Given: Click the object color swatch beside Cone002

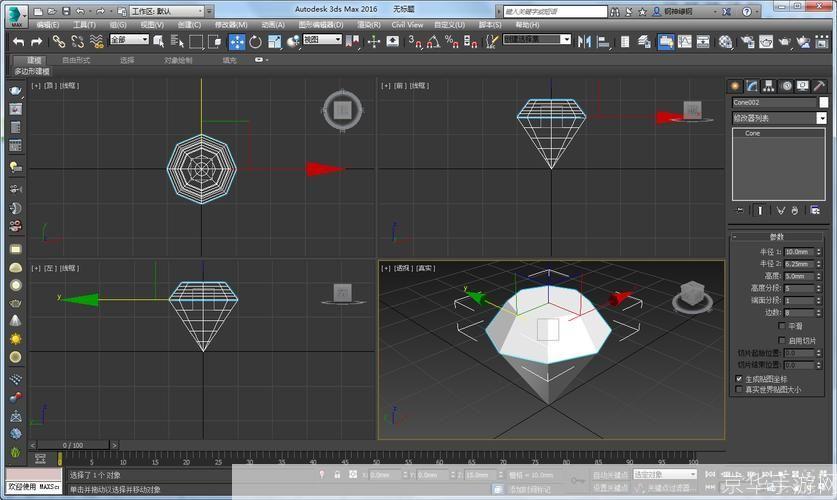Looking at the screenshot, I should (824, 102).
